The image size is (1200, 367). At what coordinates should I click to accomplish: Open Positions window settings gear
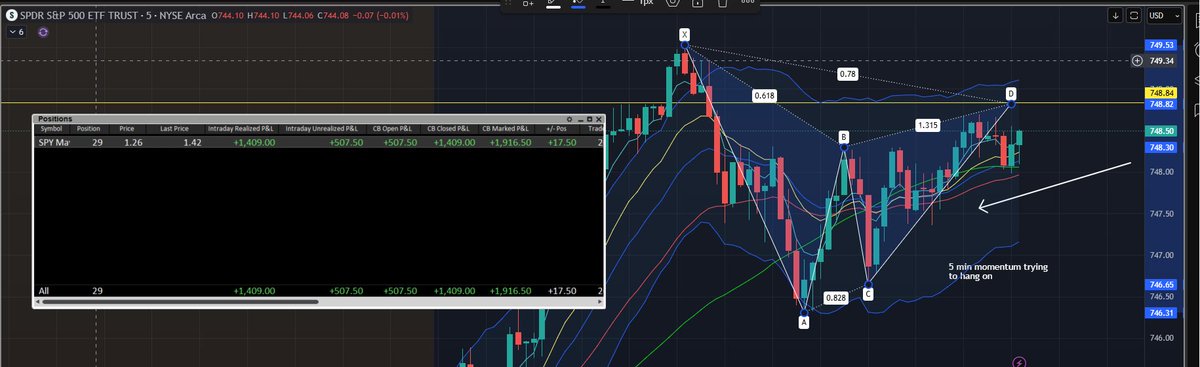tap(568, 119)
